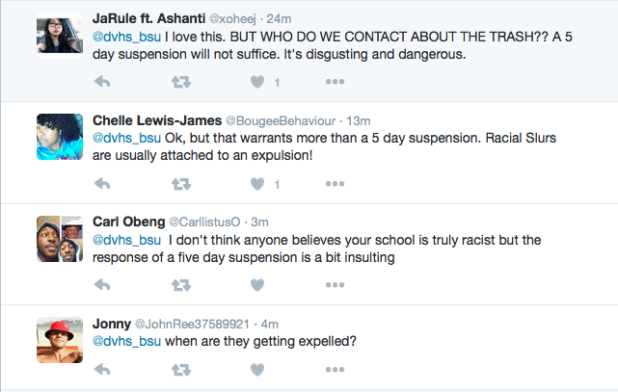
Task: Open more options on Chelle Lewis-James's tweet
Action: point(335,184)
